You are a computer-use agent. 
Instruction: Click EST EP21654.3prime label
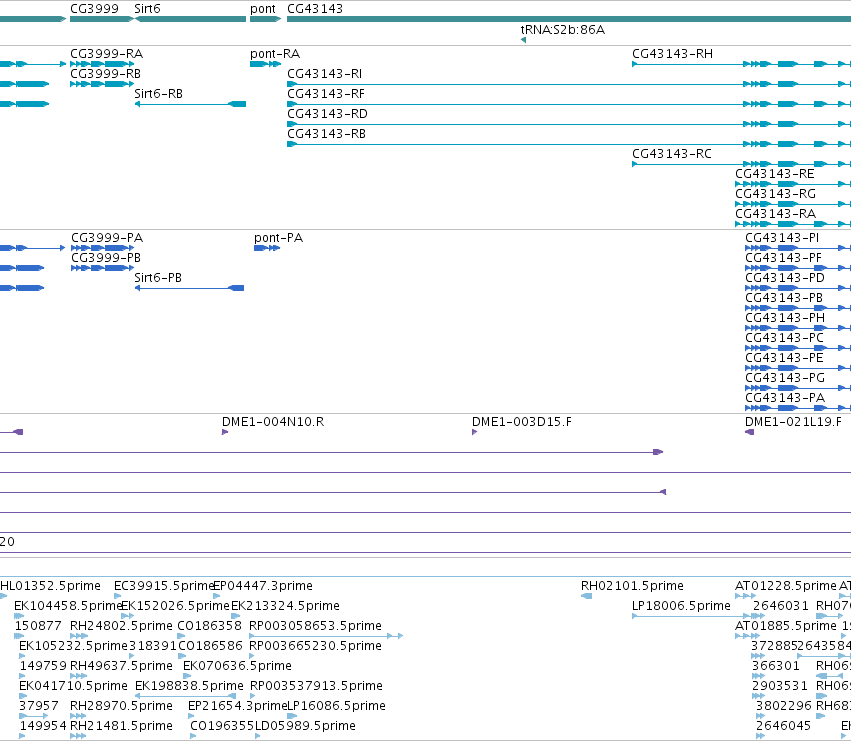coord(237,706)
